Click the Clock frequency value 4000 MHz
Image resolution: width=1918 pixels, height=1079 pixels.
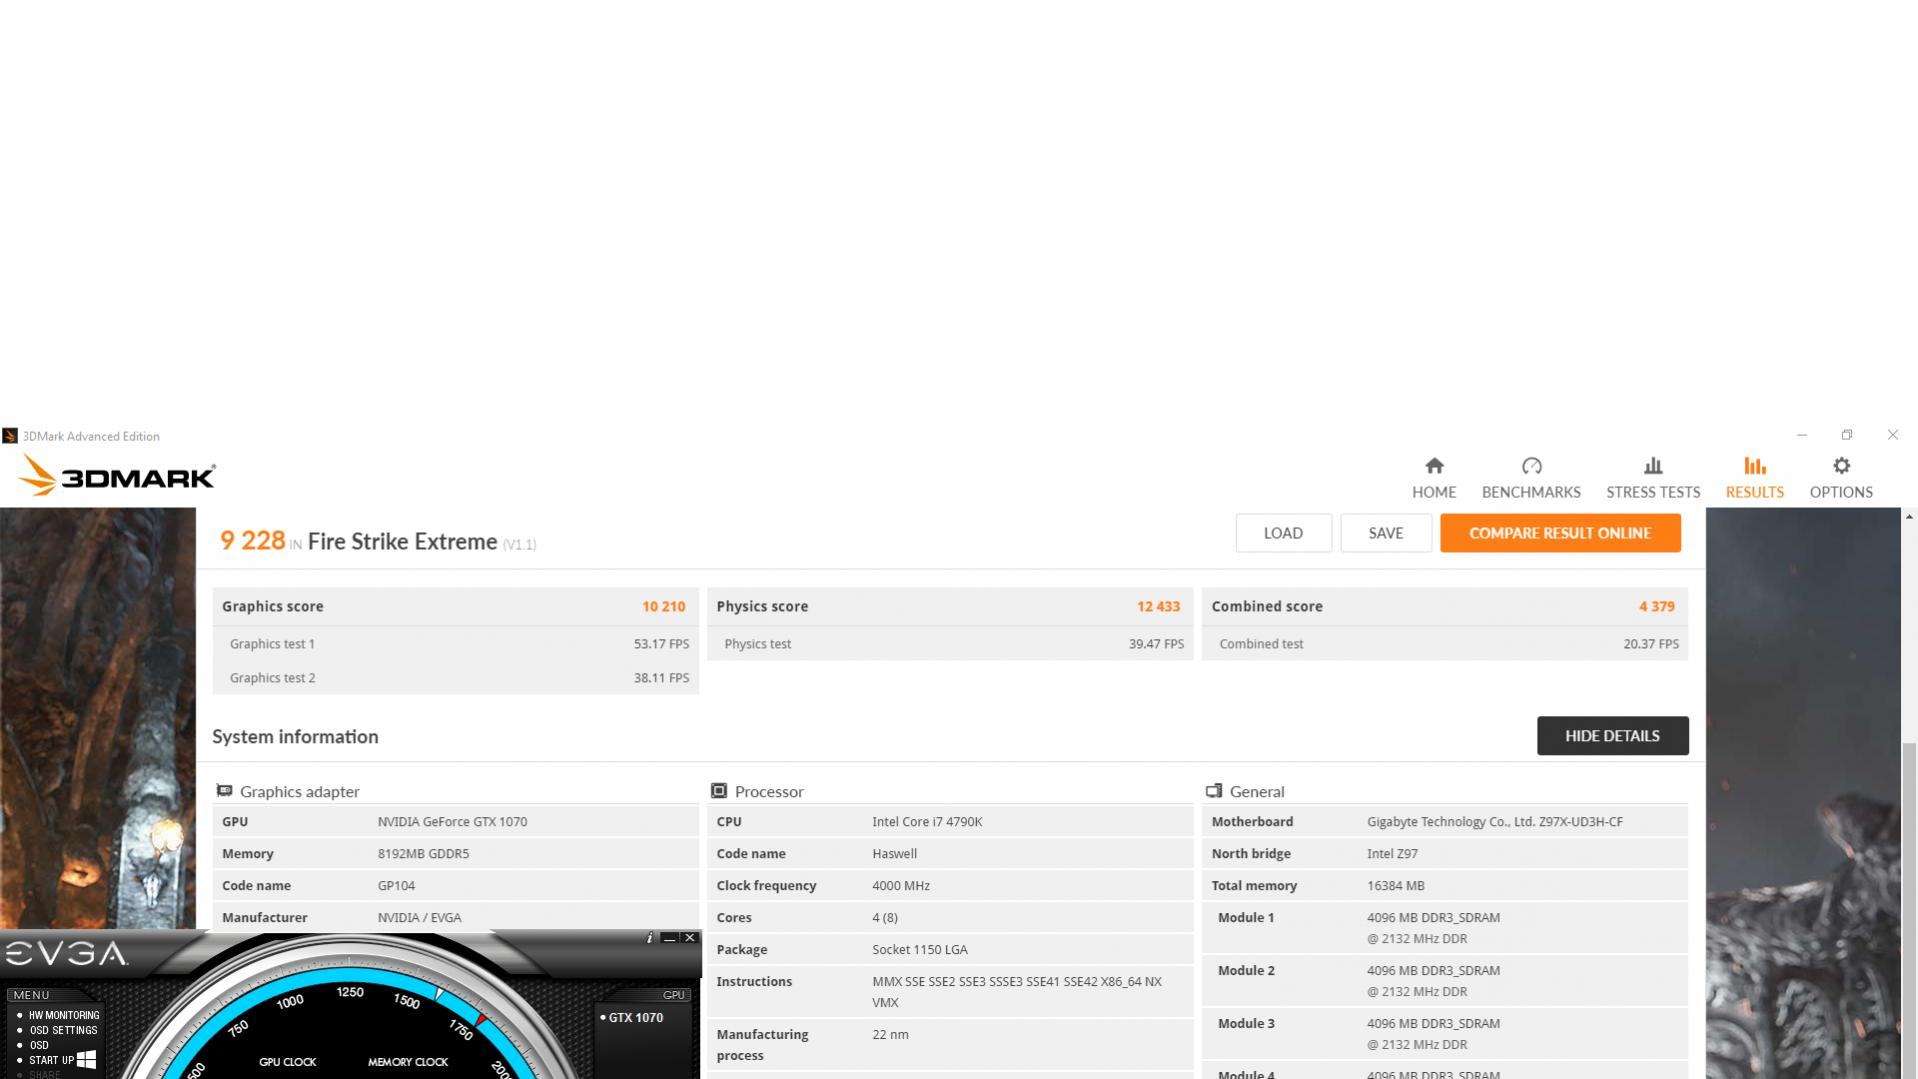pos(900,886)
